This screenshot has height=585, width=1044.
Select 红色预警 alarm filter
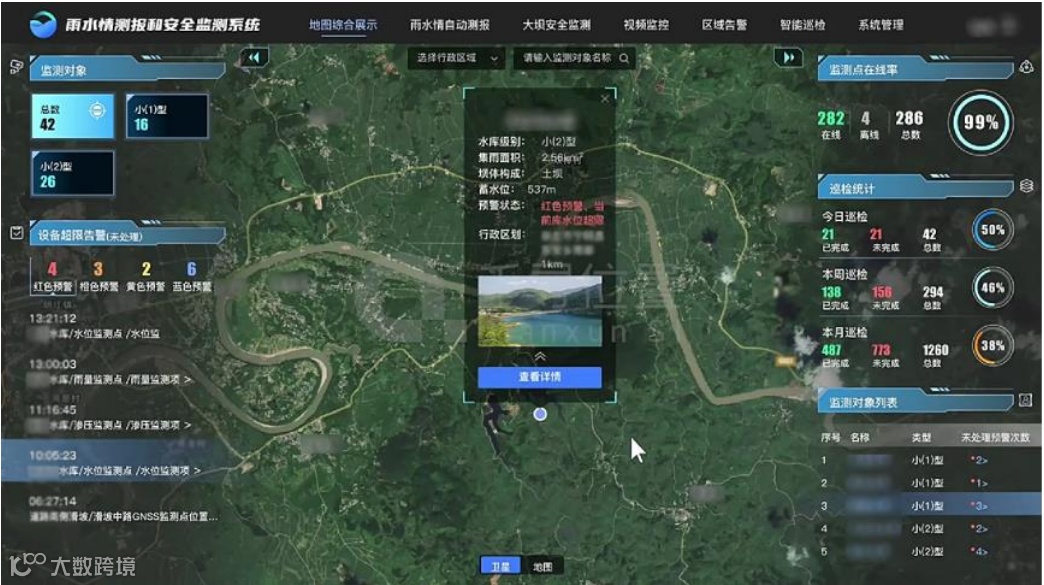(x=53, y=277)
